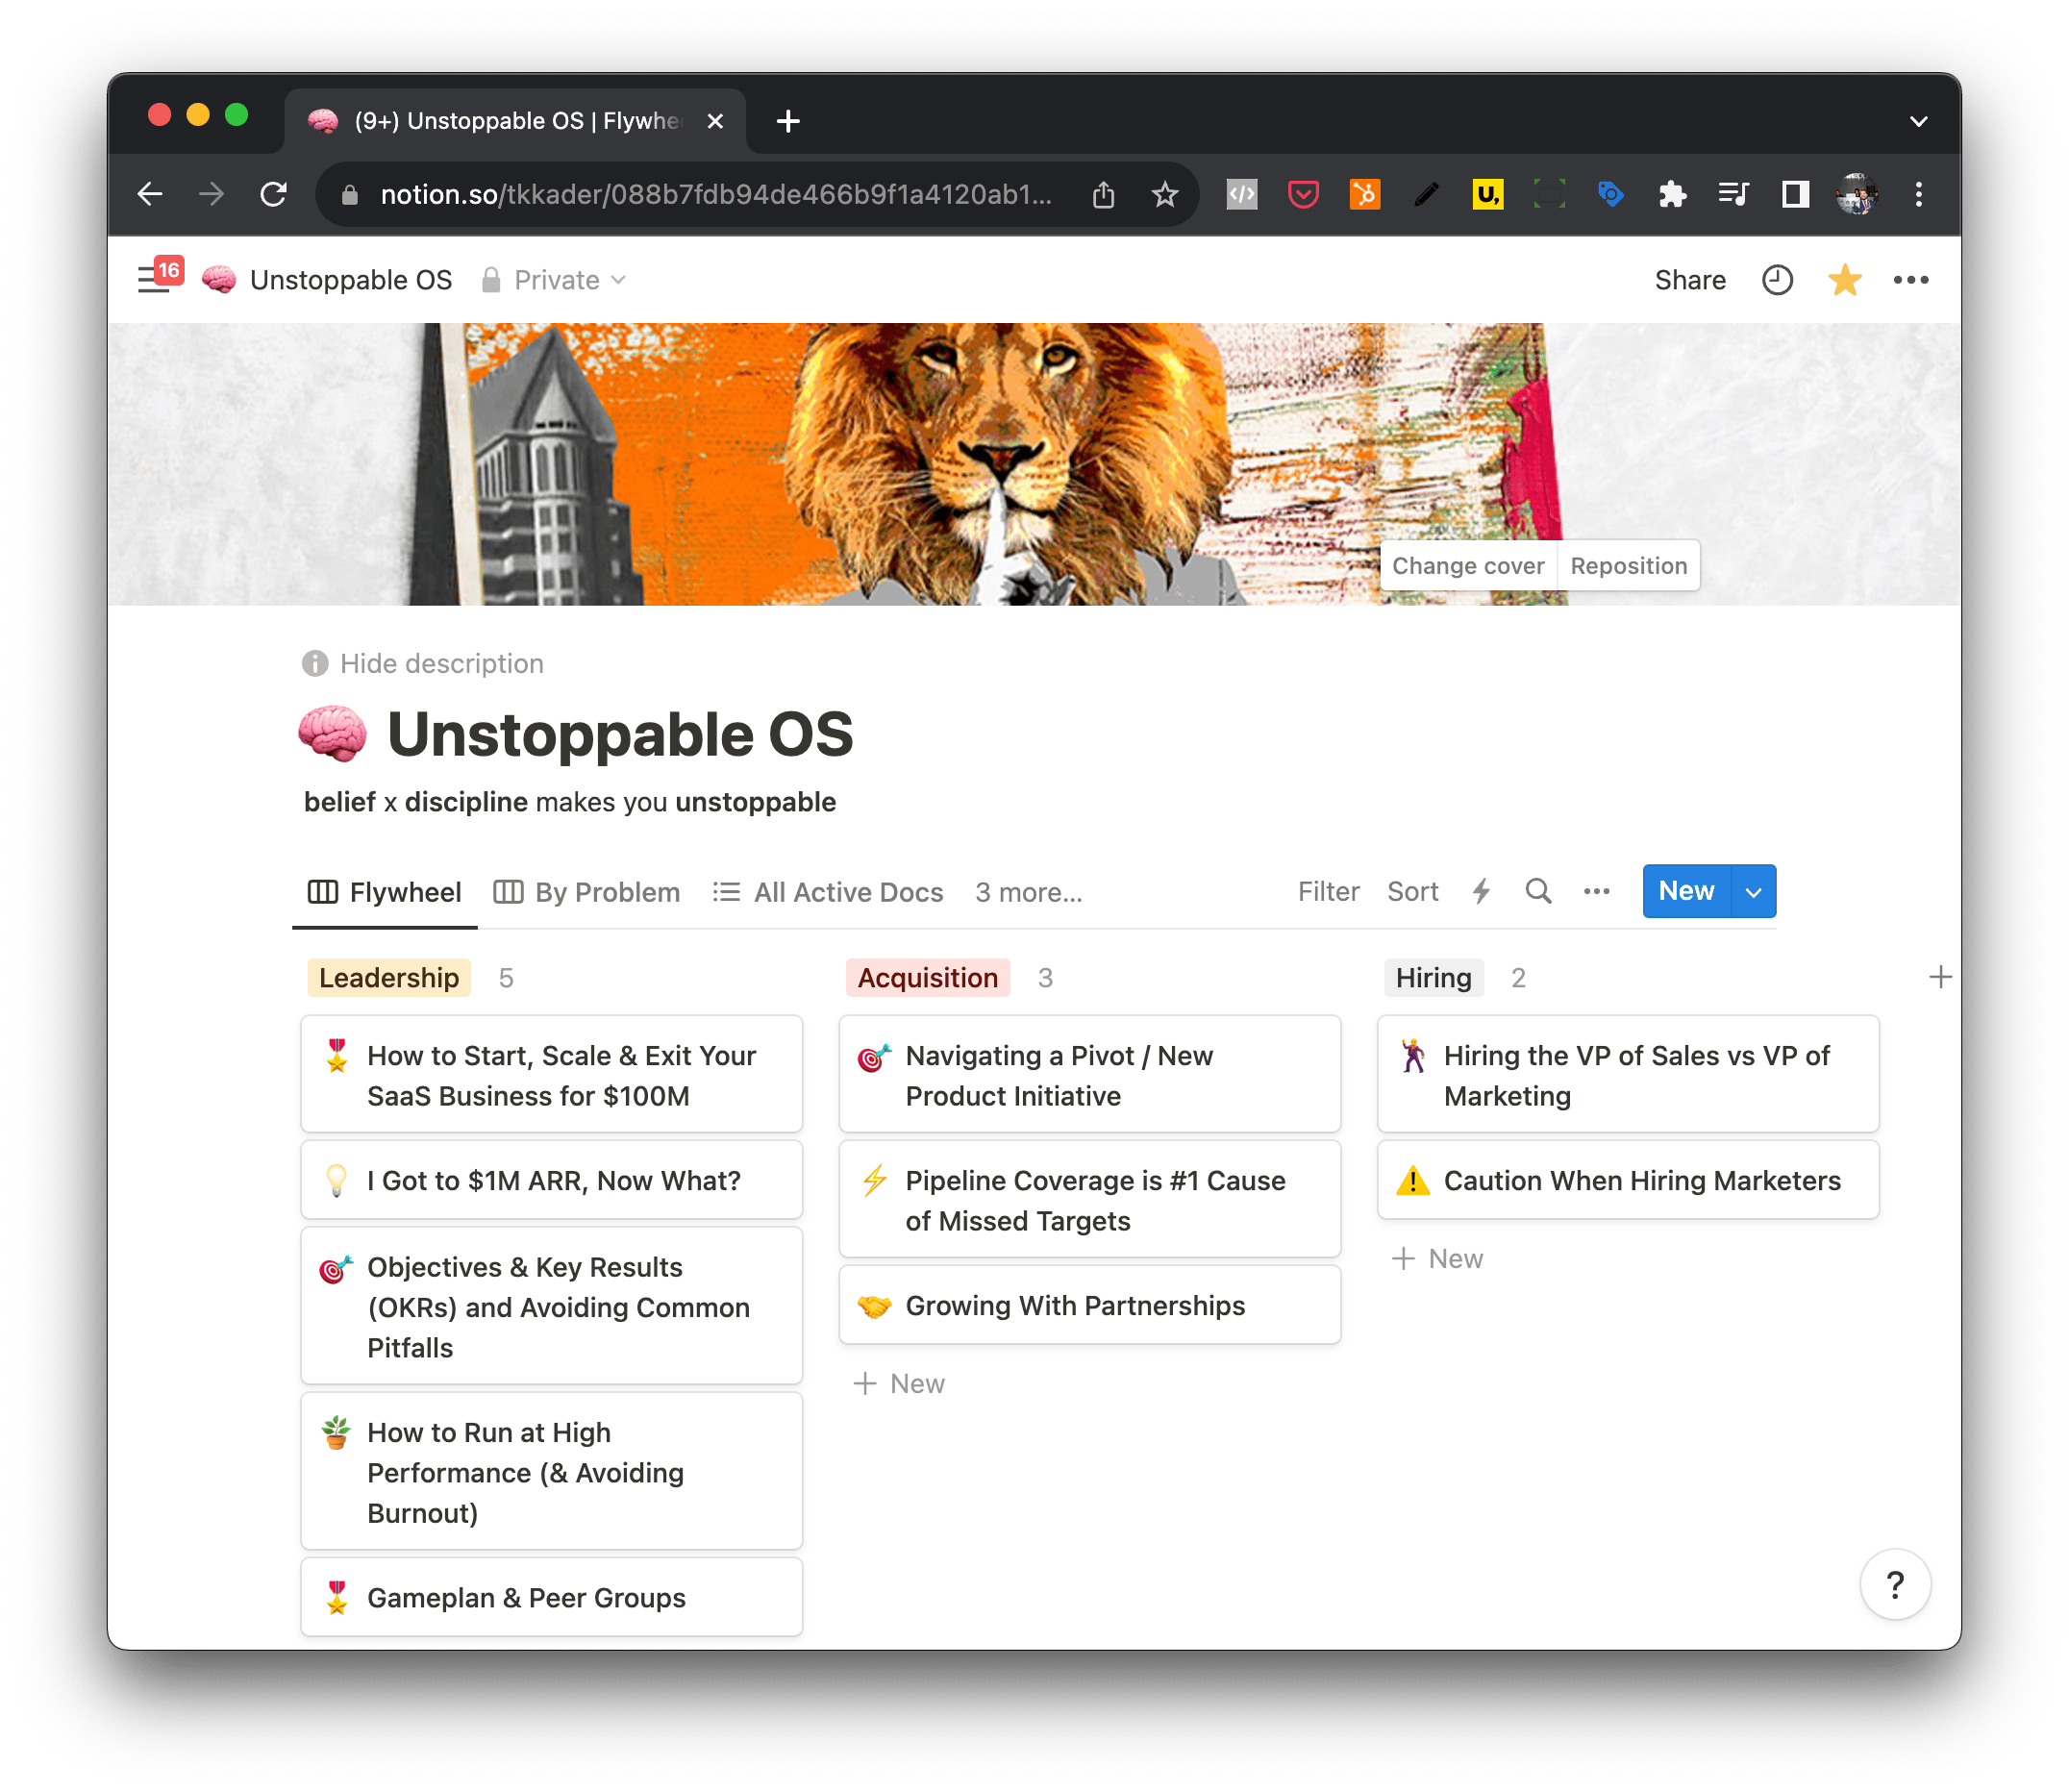
Task: Click the browser share page icon
Action: point(1102,194)
